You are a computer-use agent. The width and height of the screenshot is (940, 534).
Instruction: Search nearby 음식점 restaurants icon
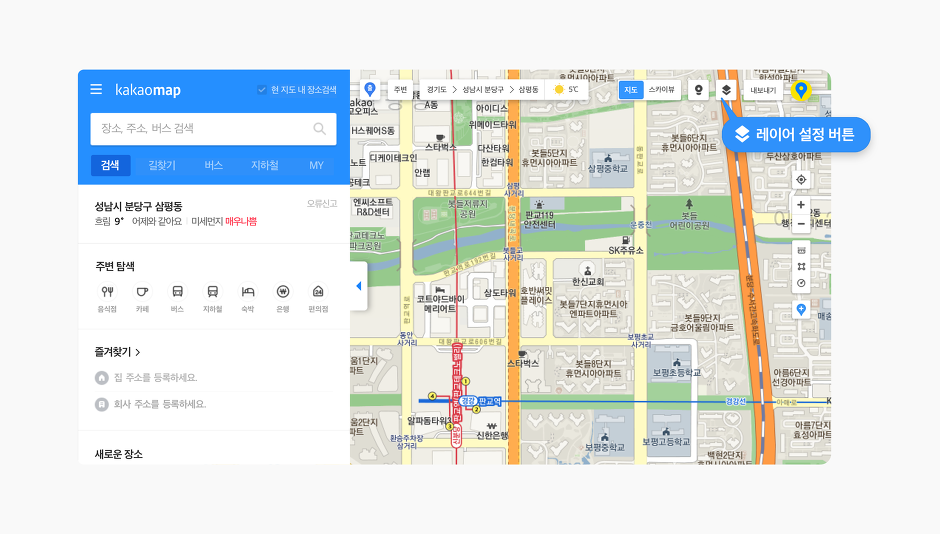coord(107,292)
